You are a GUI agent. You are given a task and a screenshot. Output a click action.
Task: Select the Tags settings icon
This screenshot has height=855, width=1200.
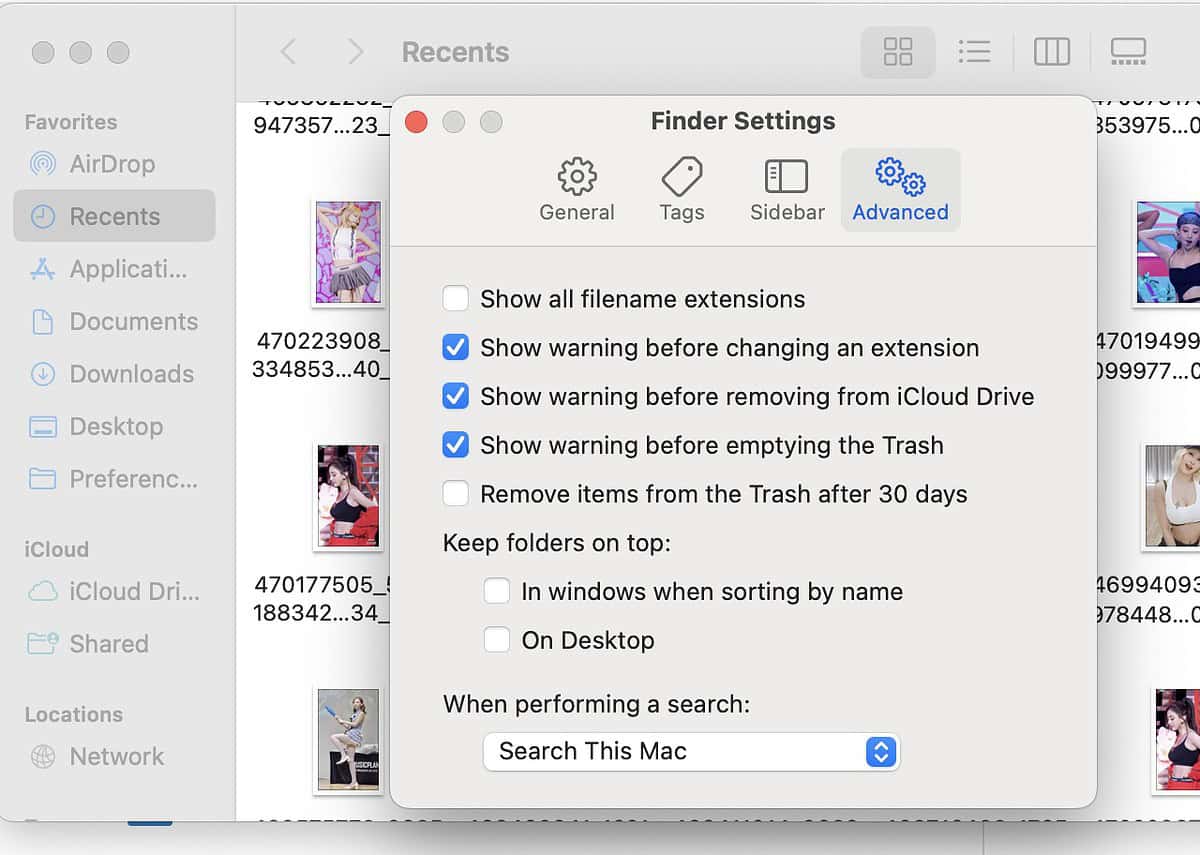point(681,188)
